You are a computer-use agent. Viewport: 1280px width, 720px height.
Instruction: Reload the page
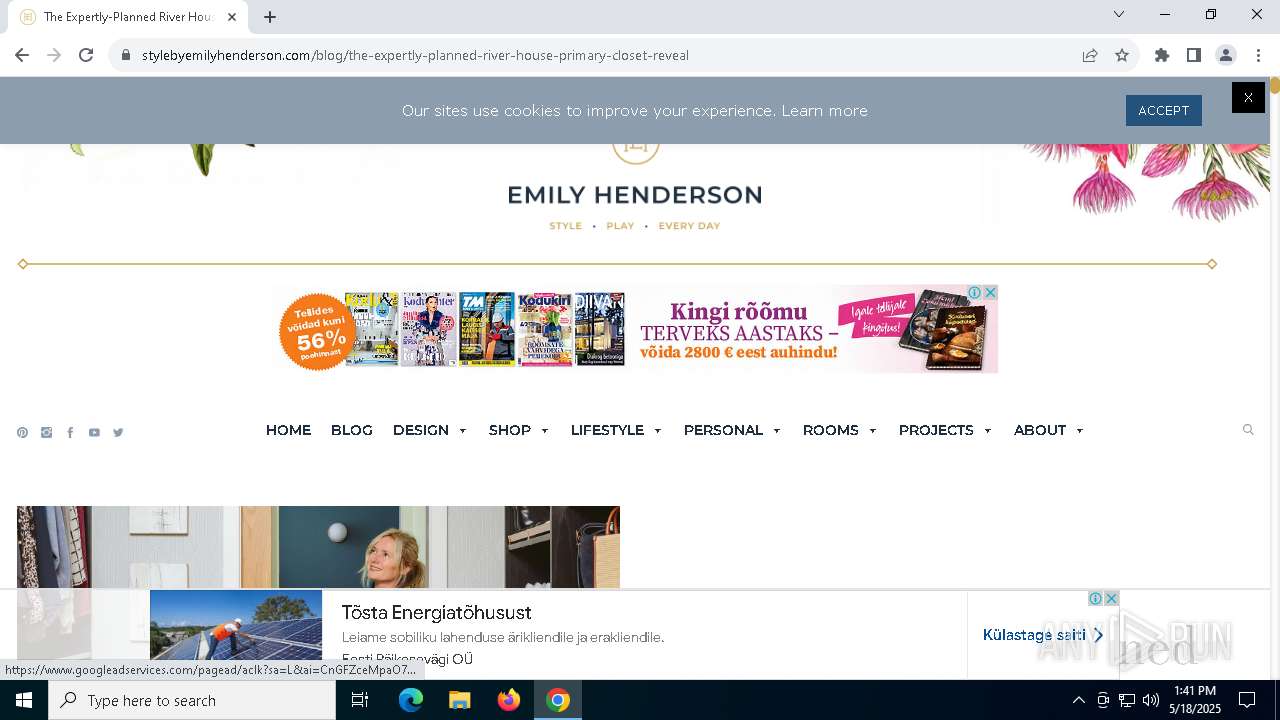click(x=86, y=55)
